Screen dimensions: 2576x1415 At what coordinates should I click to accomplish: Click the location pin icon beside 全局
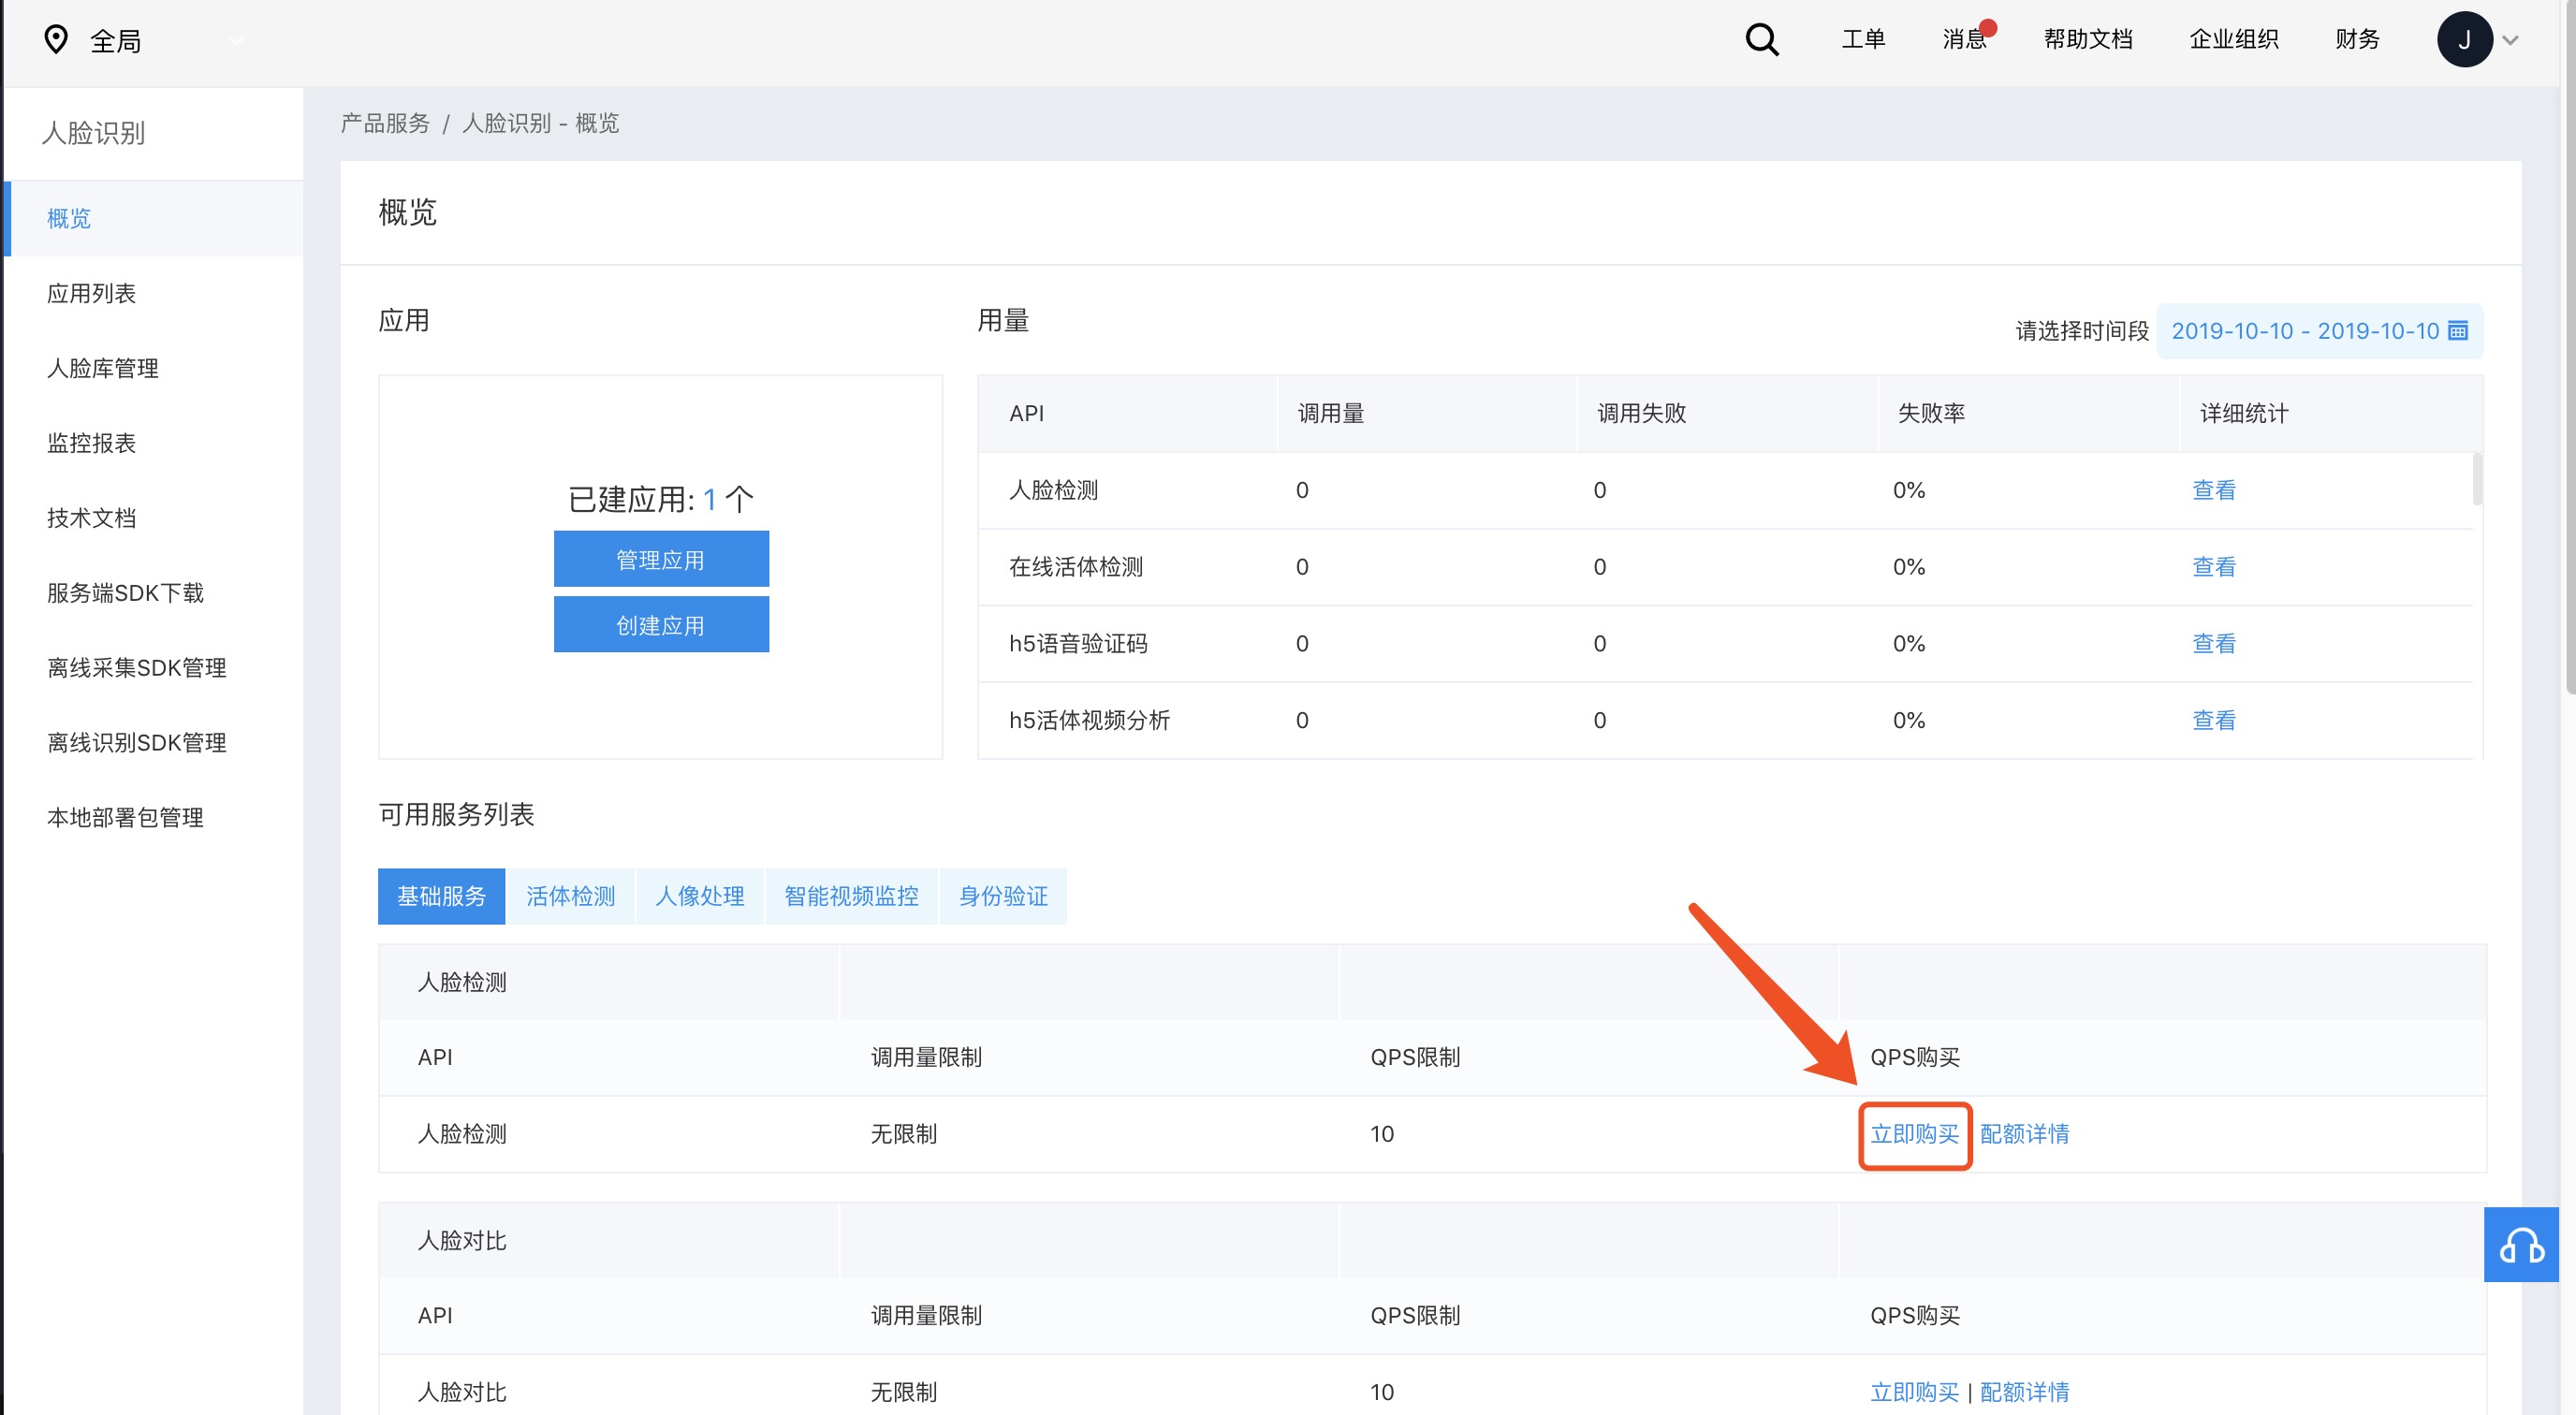56,40
